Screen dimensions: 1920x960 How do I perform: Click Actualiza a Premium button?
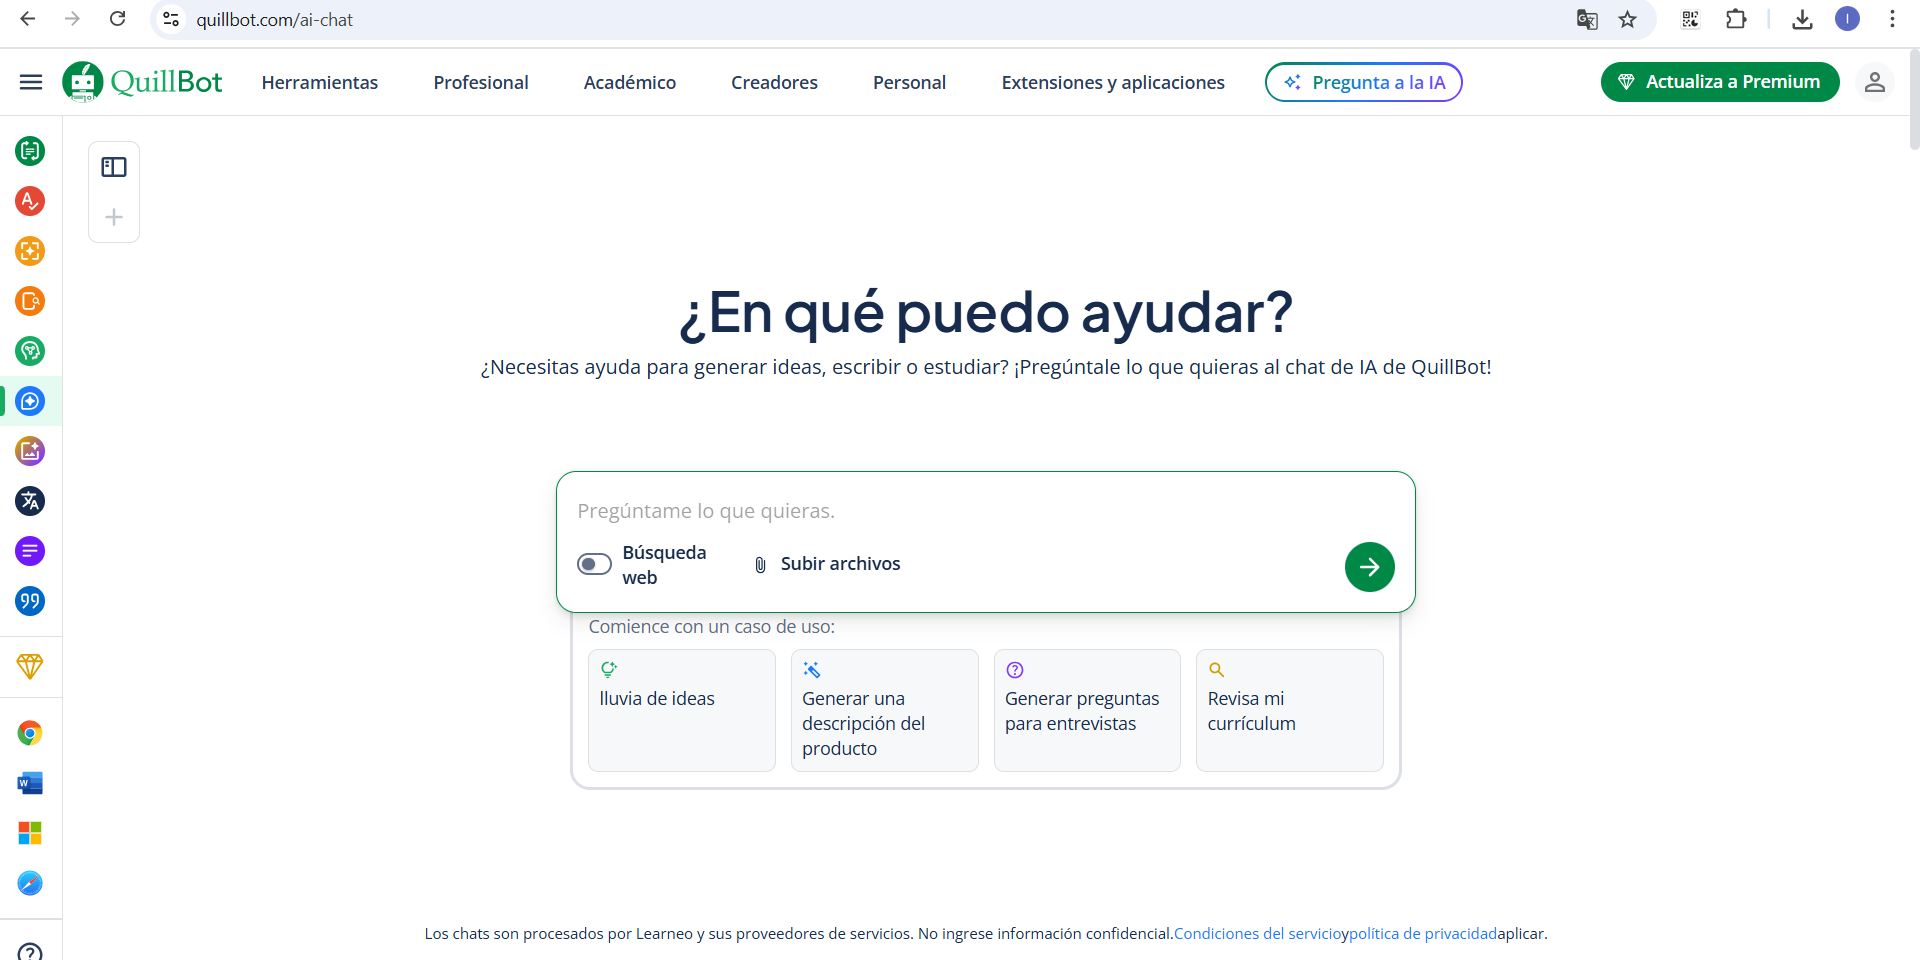(1719, 82)
